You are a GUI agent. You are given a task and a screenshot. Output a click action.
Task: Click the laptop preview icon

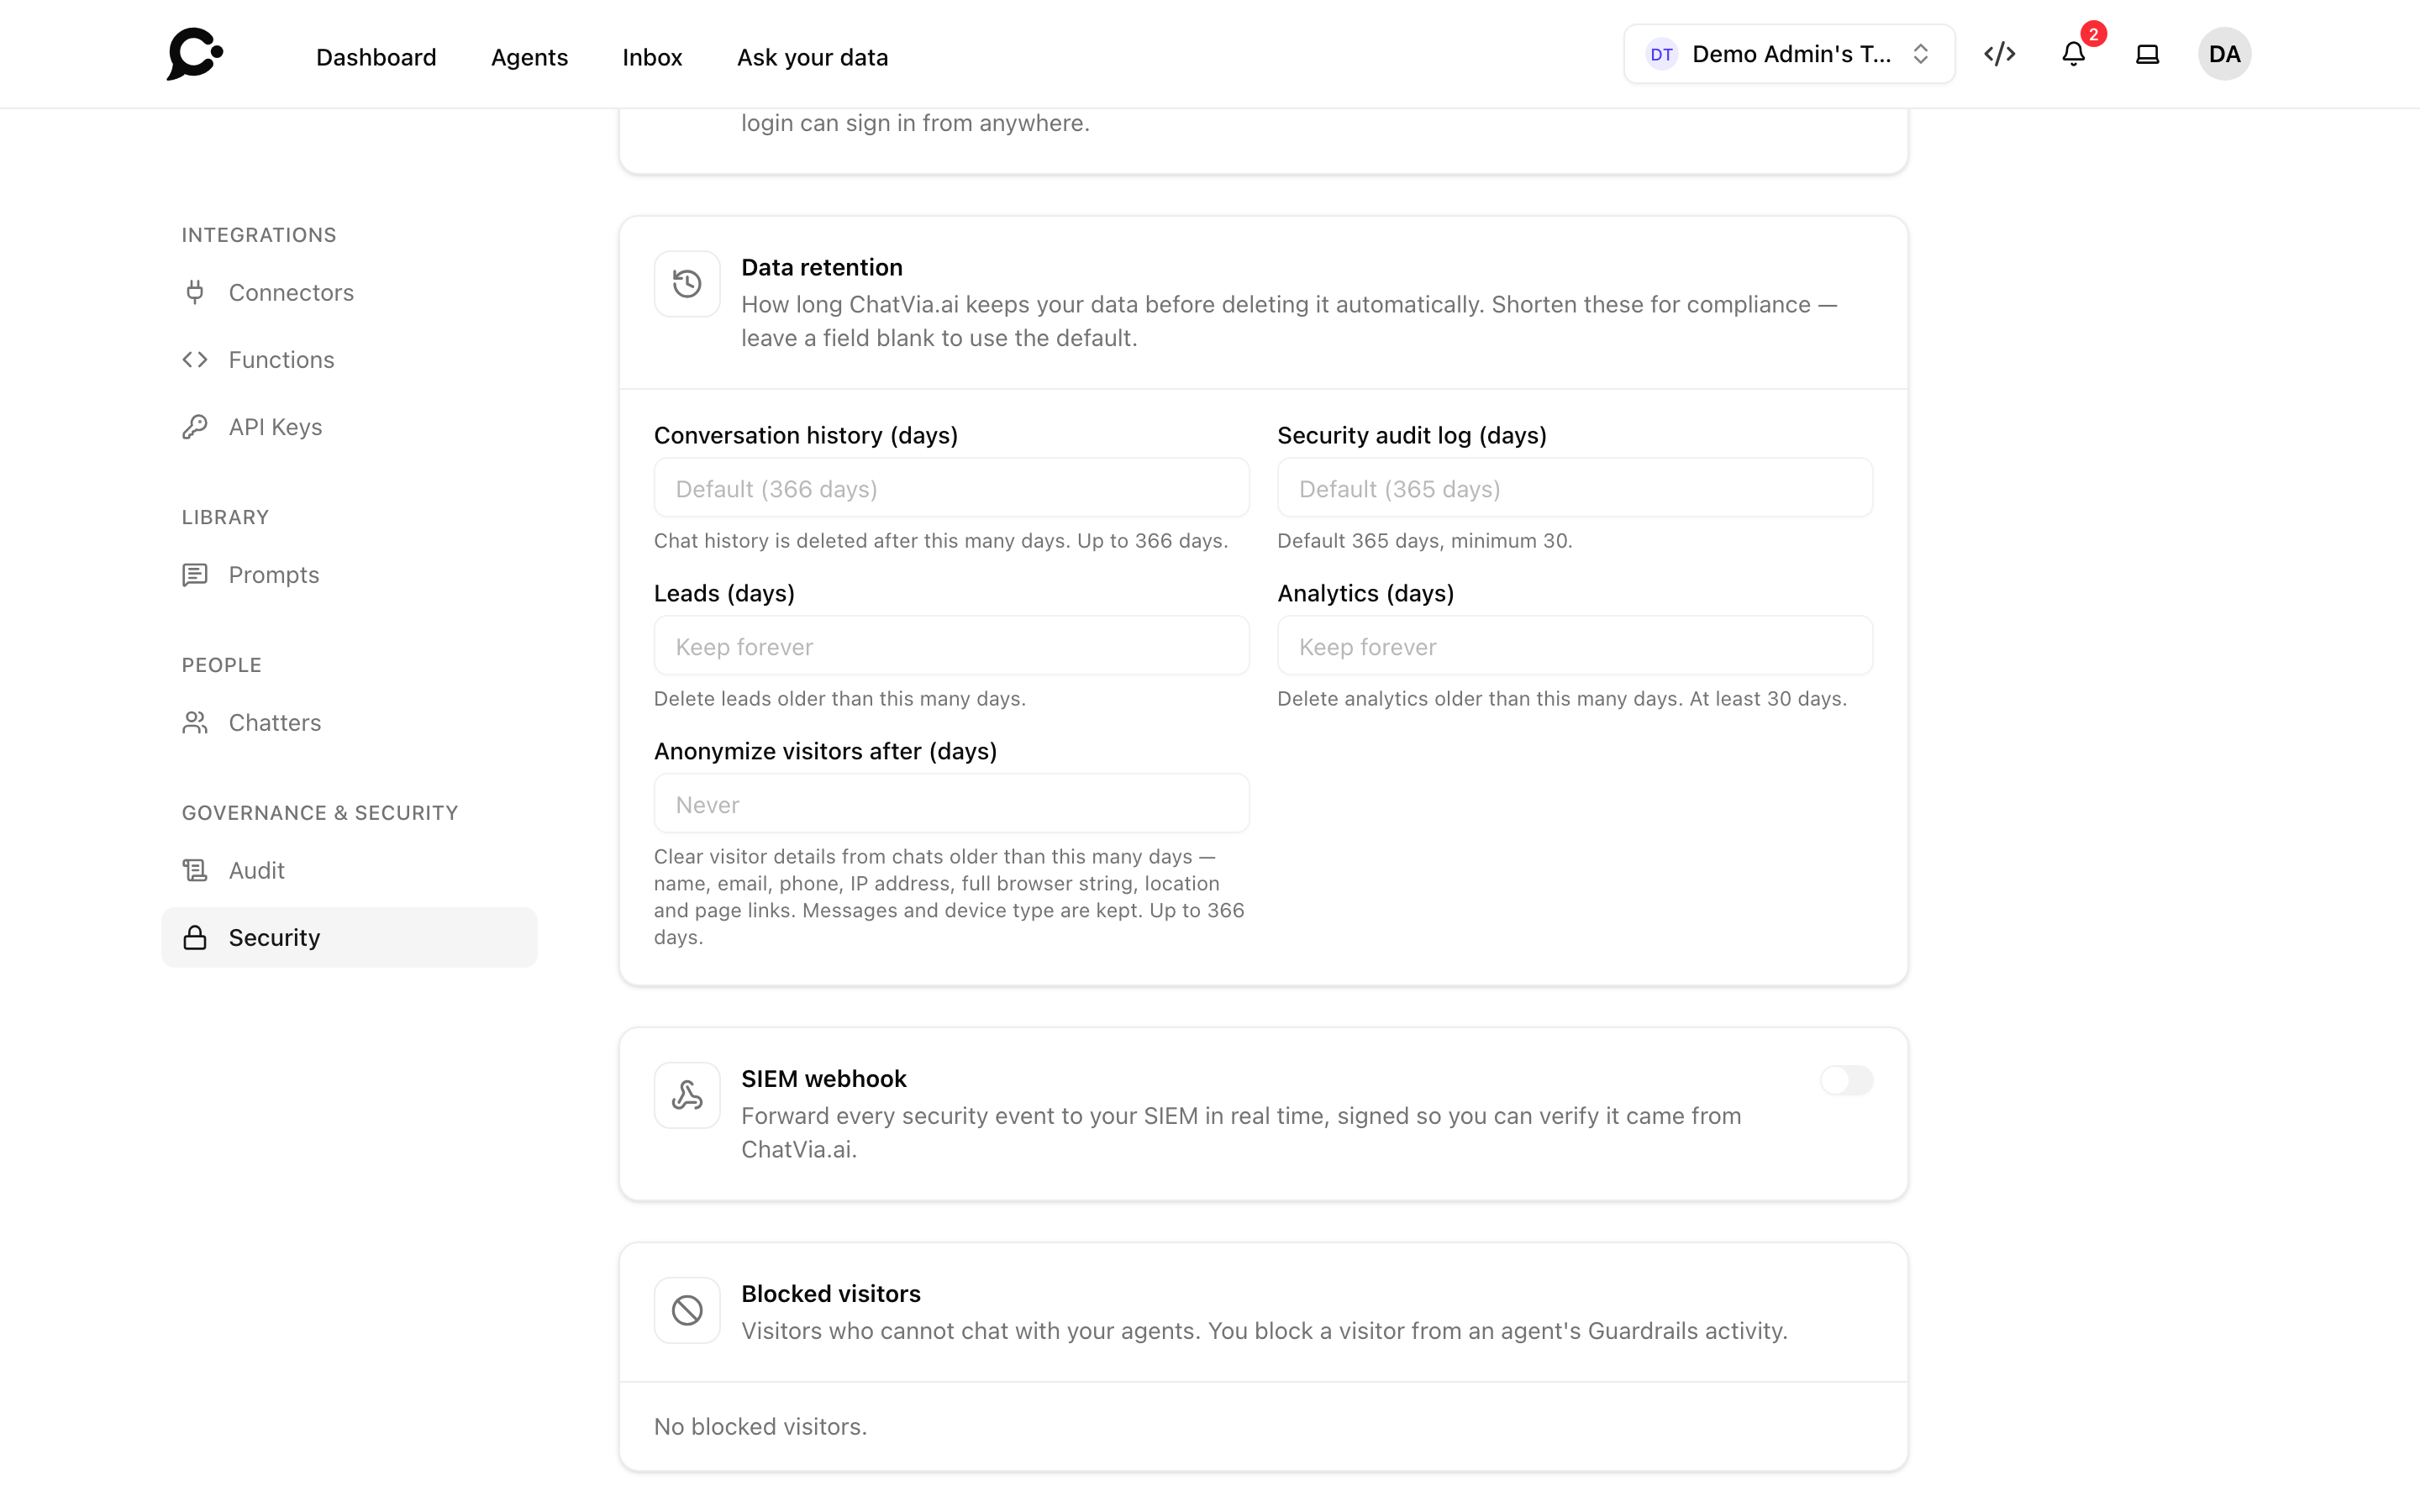tap(2147, 54)
